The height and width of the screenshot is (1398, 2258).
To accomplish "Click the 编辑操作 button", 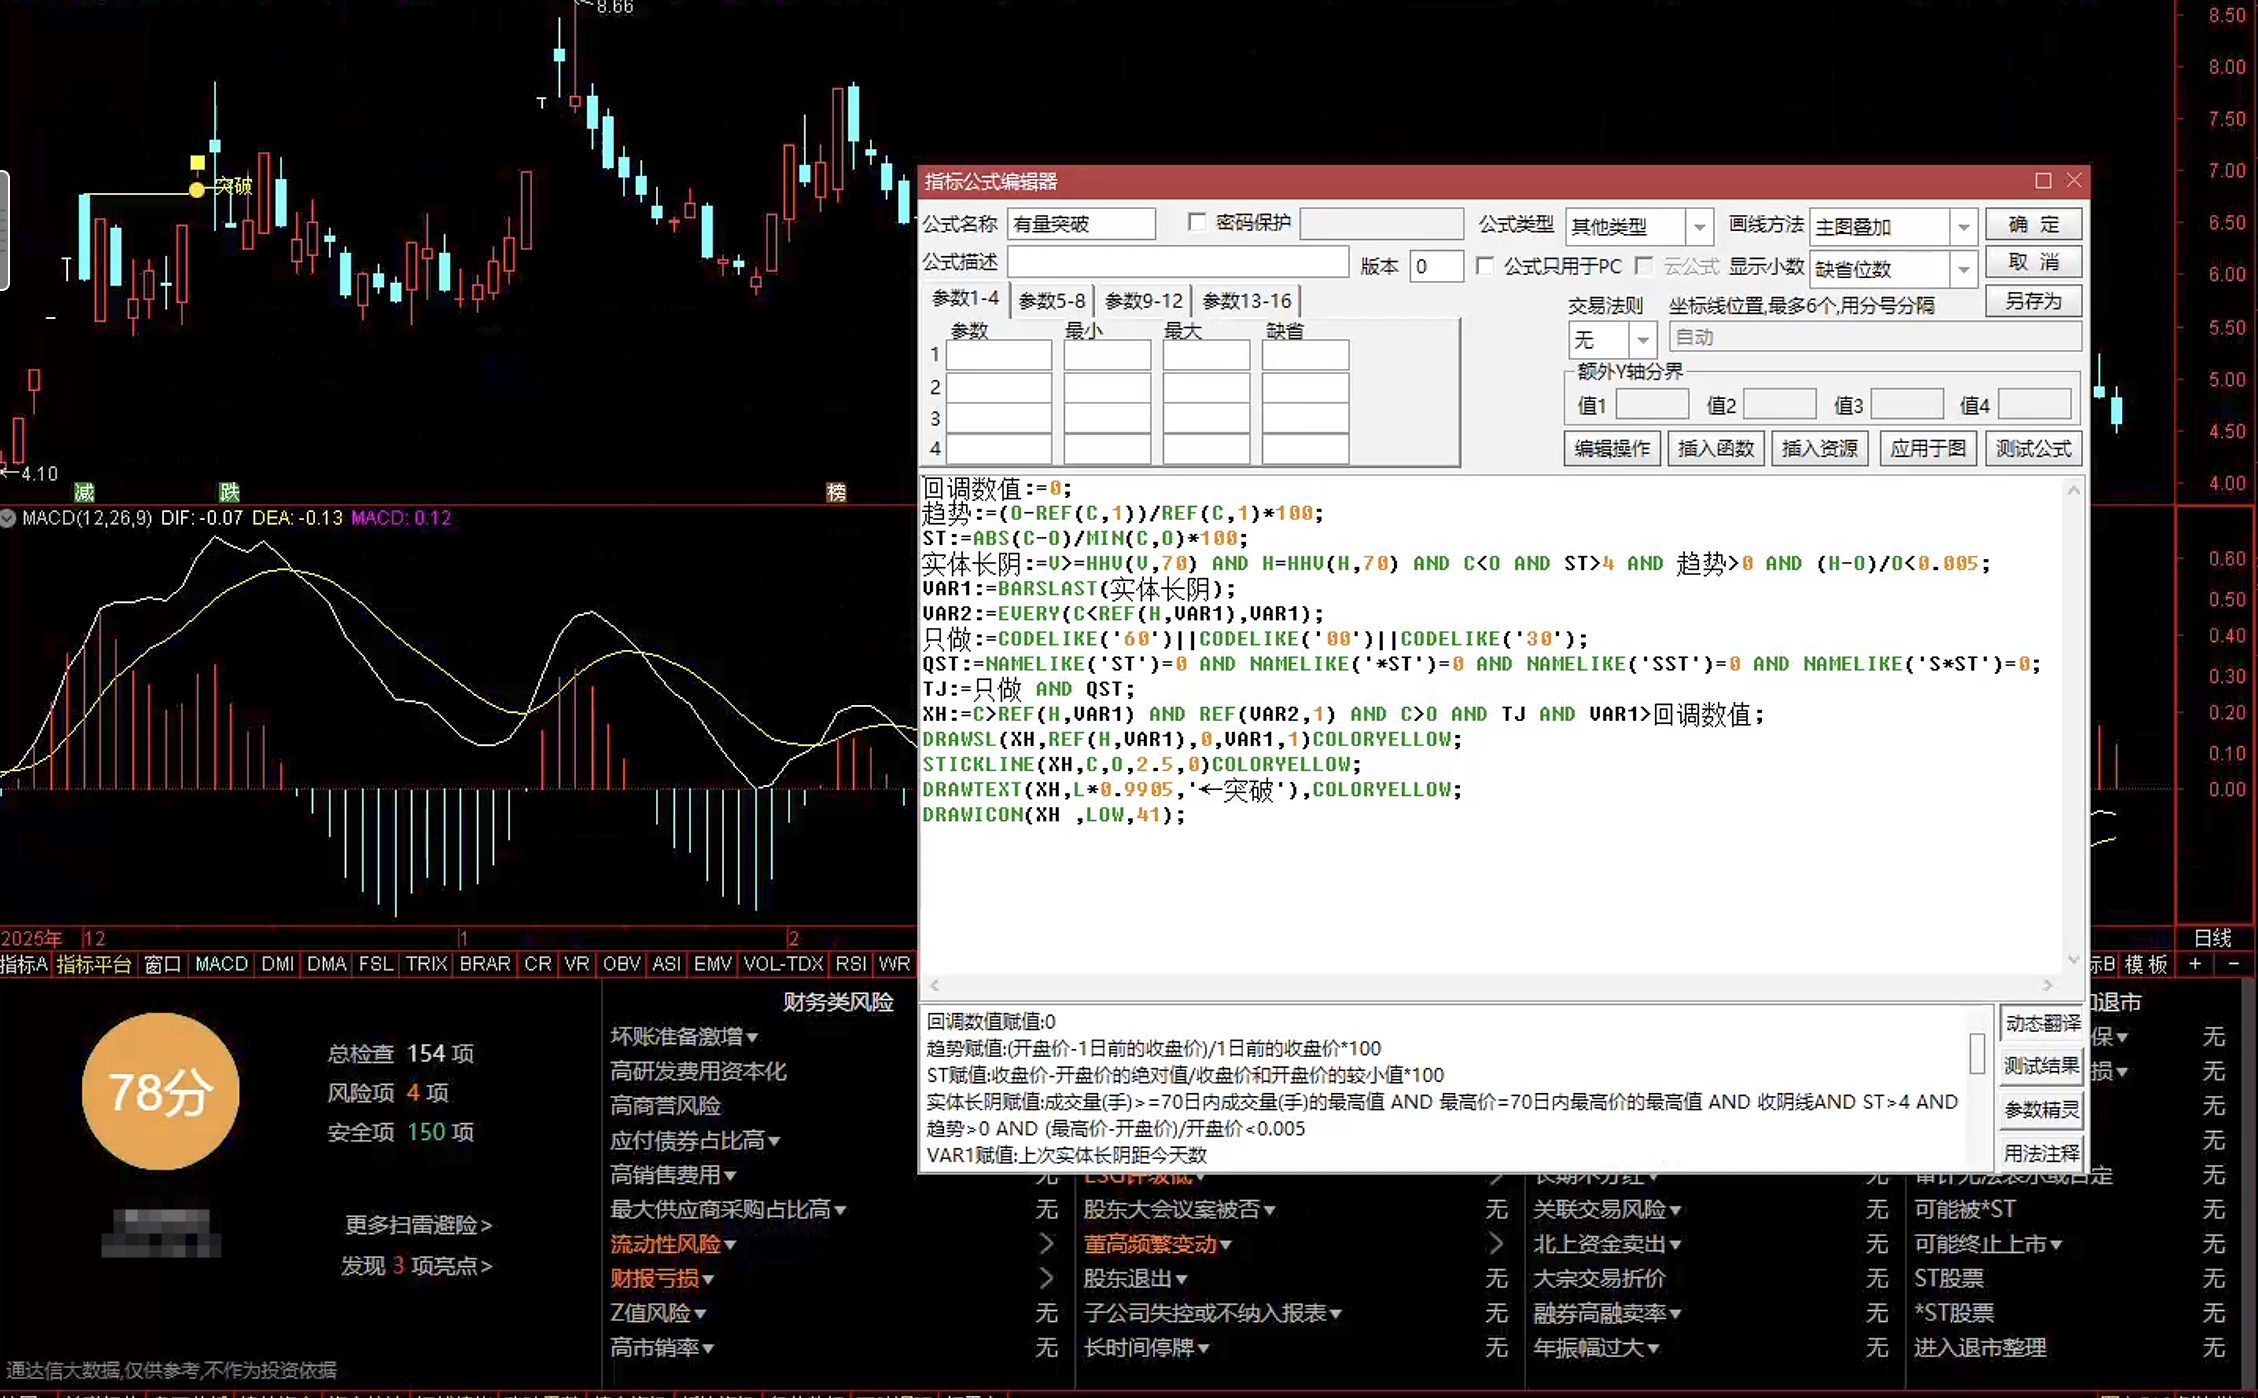I will [1612, 448].
